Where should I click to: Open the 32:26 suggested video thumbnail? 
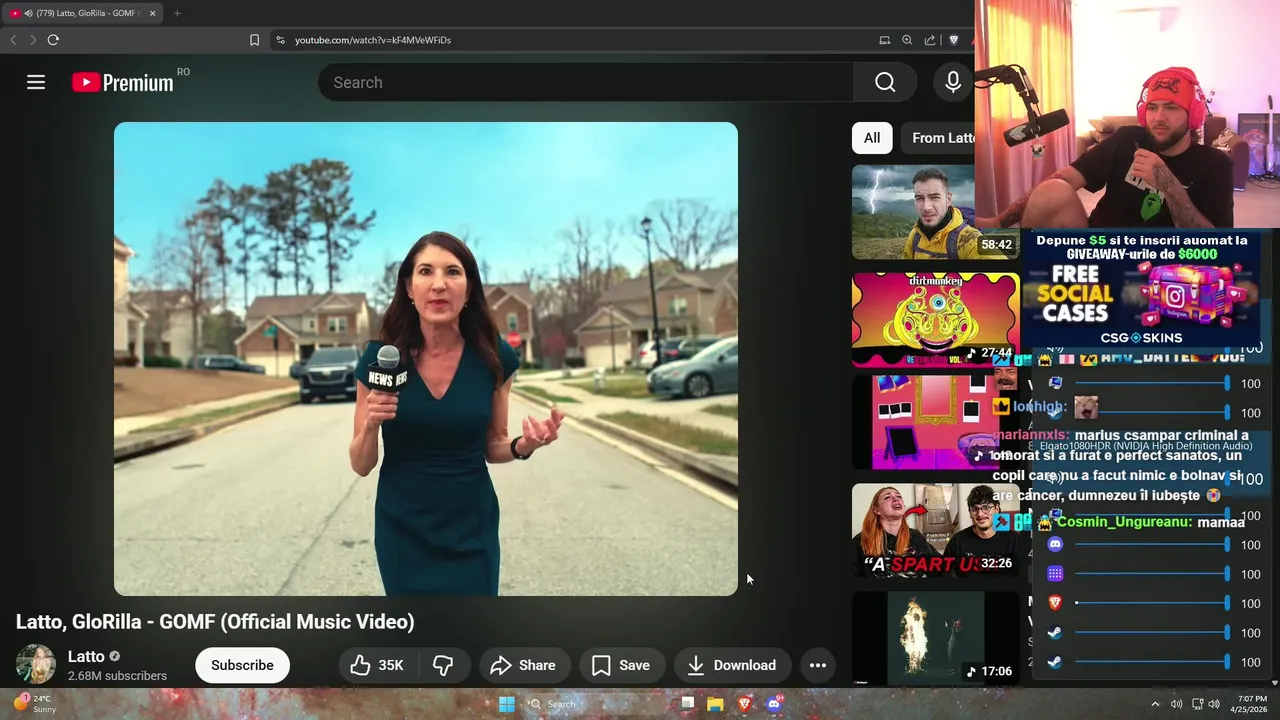935,530
